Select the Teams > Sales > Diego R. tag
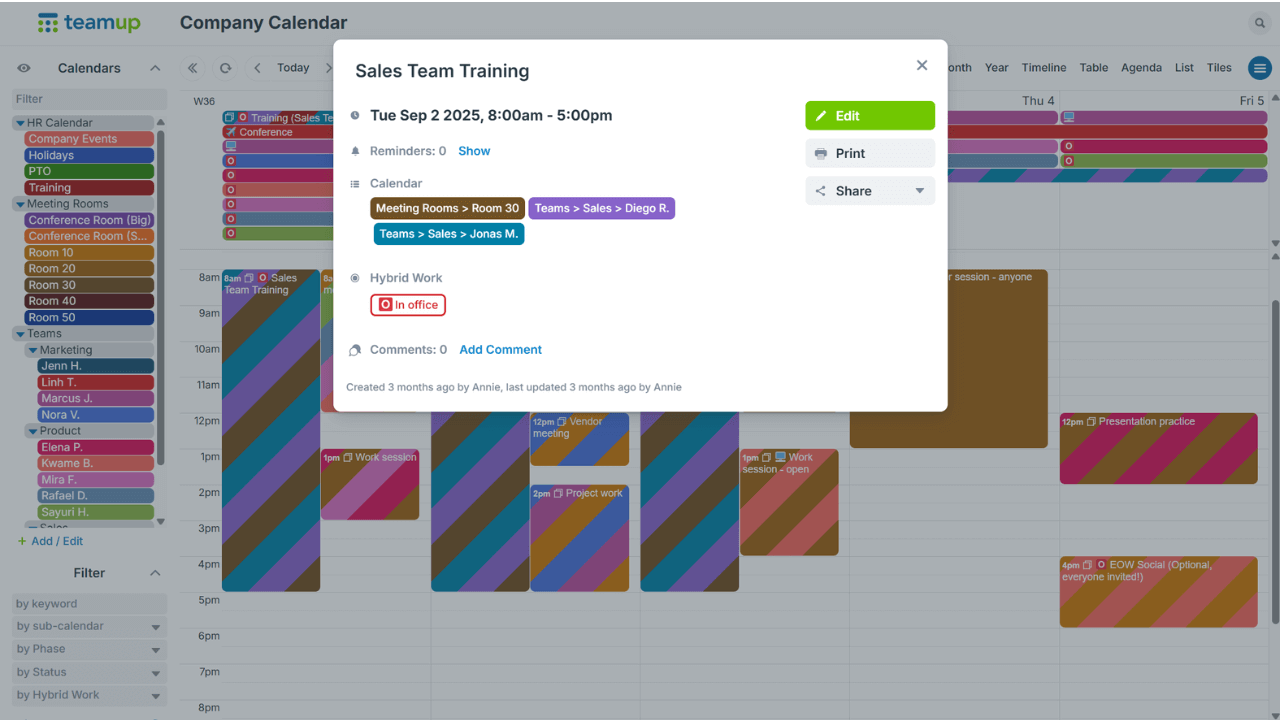The image size is (1280, 720). click(601, 208)
